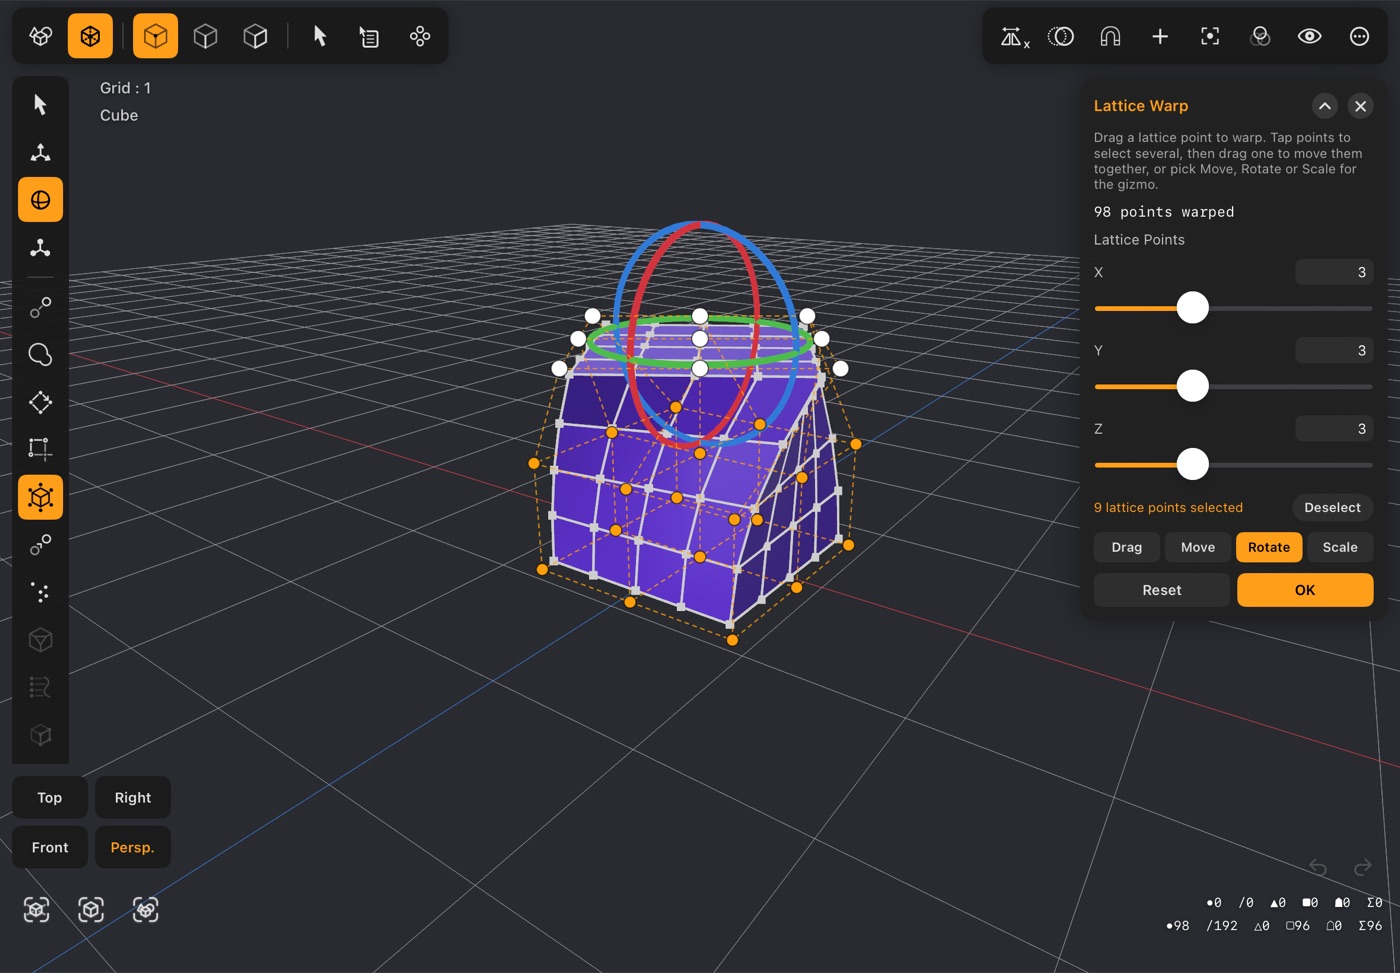Image resolution: width=1400 pixels, height=973 pixels.
Task: Select the two-point link tool below lattice
Action: pyautogui.click(x=40, y=545)
